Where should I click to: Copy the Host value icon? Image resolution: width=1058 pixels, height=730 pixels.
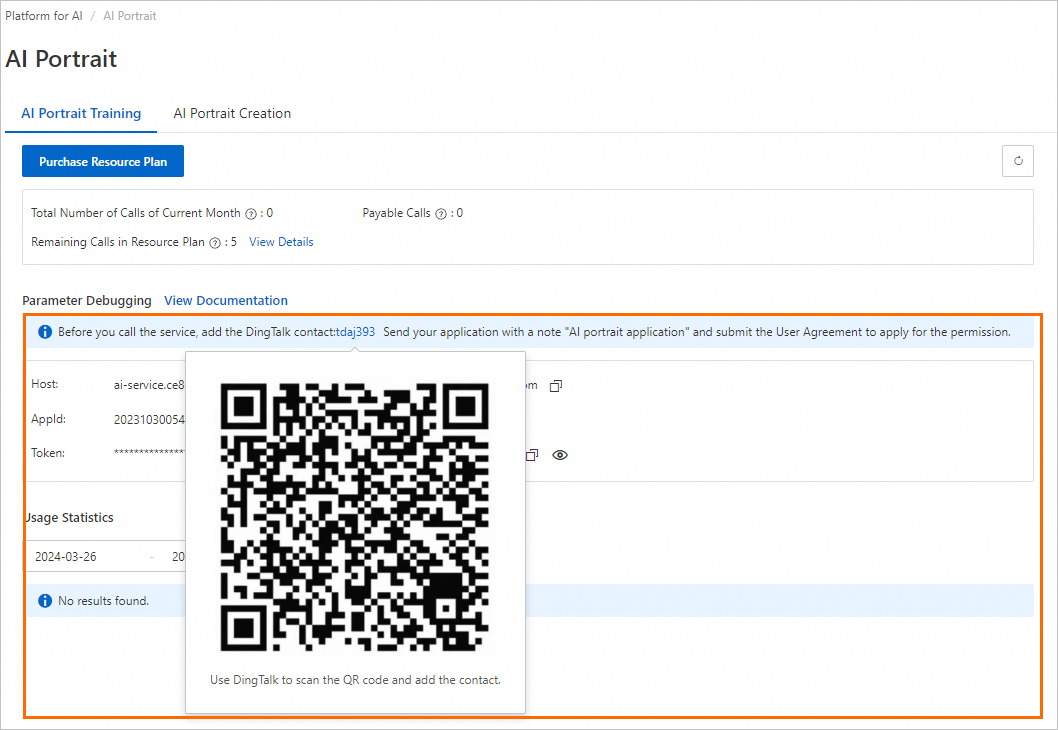pyautogui.click(x=556, y=386)
